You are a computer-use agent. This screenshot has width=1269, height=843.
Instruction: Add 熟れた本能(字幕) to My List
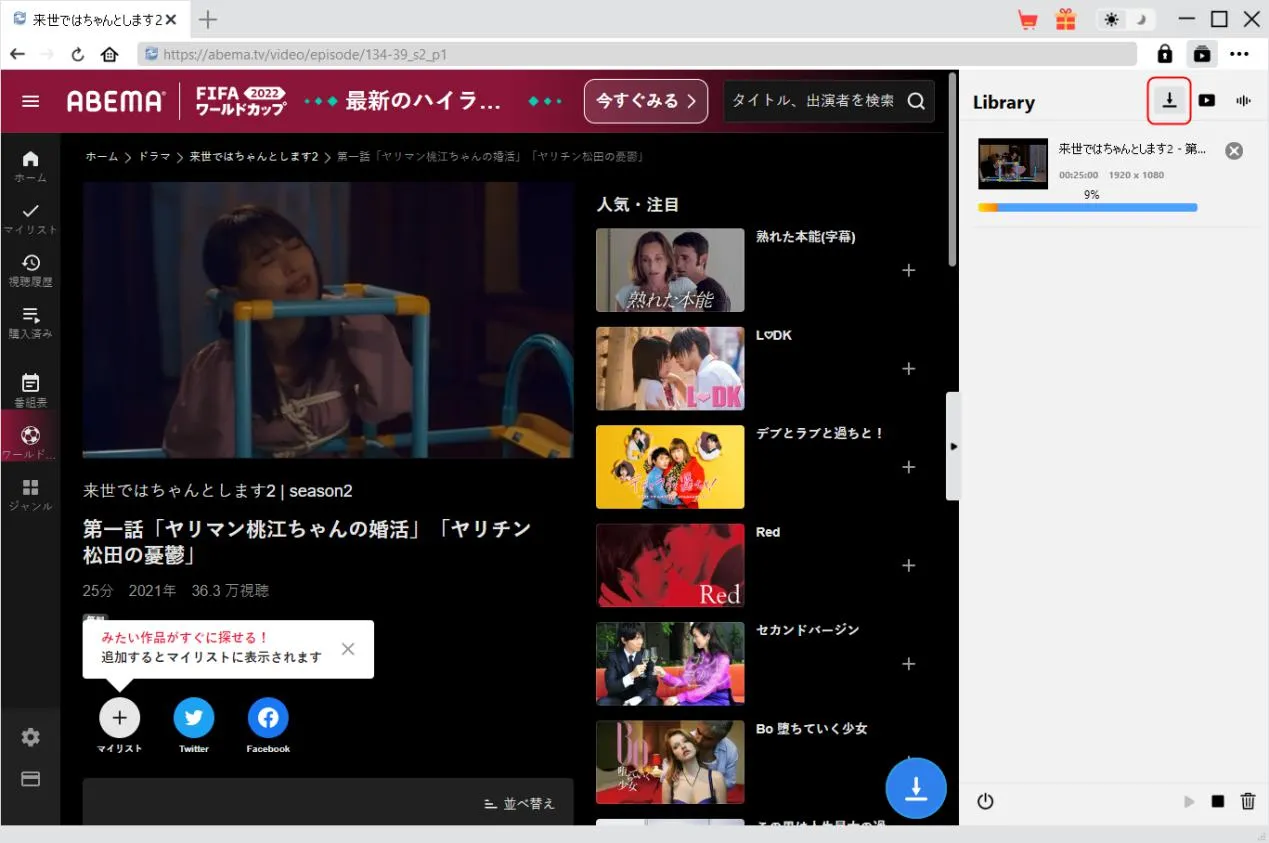pos(908,270)
